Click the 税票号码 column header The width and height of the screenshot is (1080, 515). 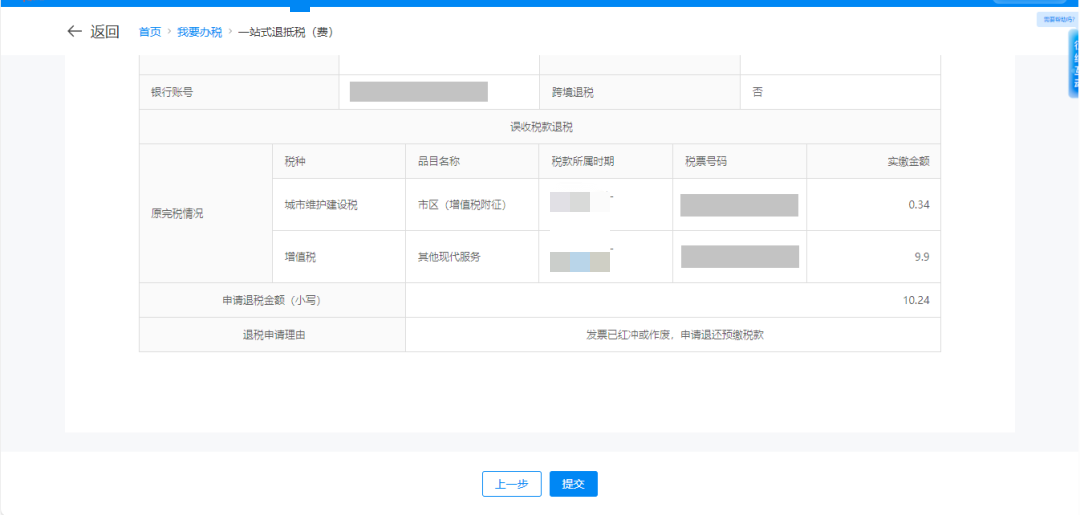739,162
